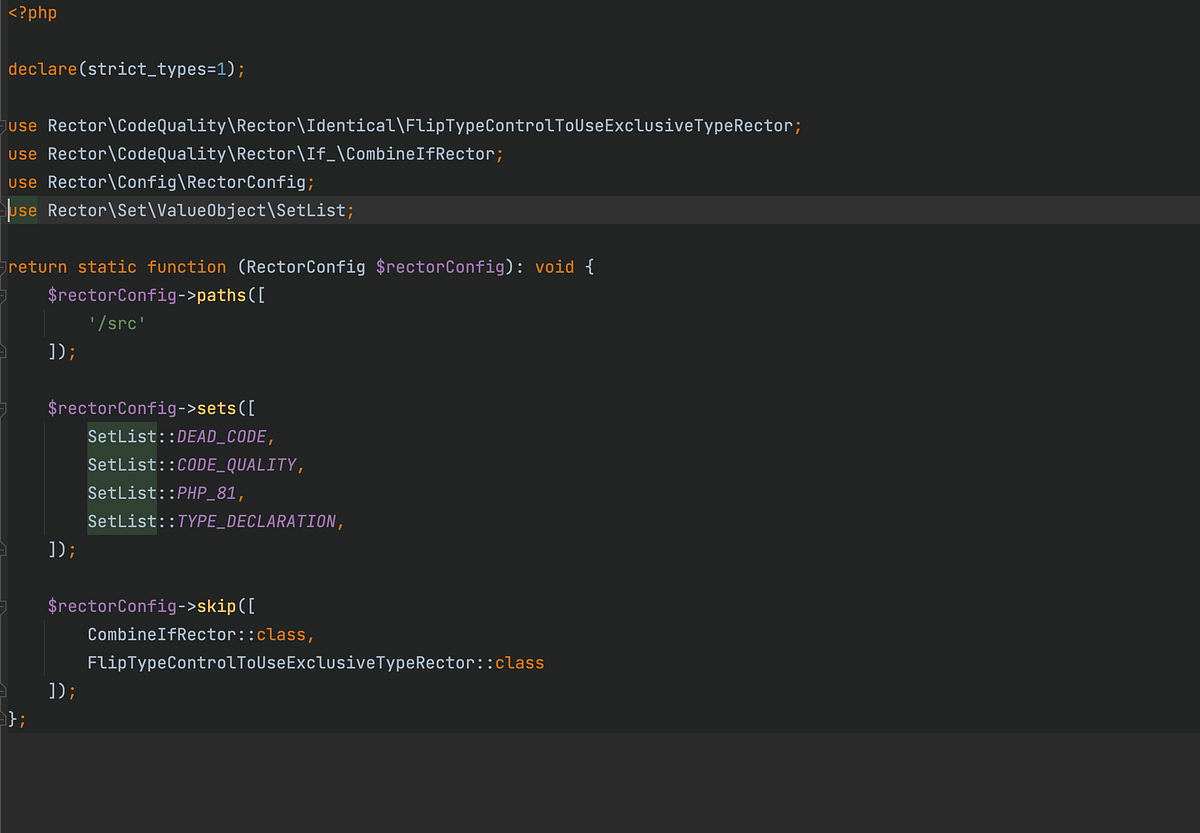Click the paths method call
This screenshot has width=1200, height=833.
tap(221, 295)
